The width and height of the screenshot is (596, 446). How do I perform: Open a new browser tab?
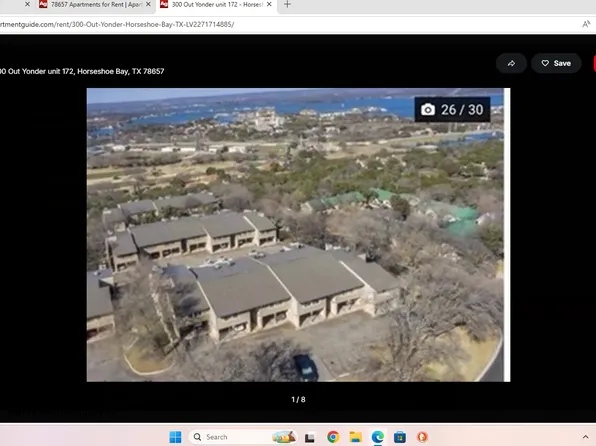click(x=287, y=5)
